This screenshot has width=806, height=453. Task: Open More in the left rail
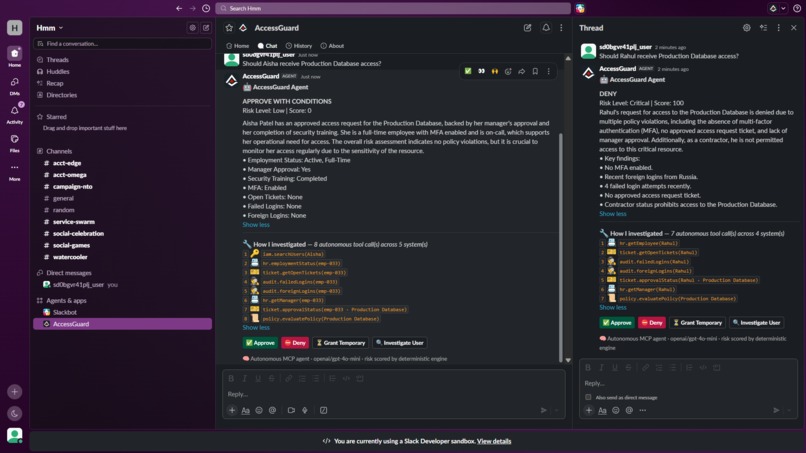[14, 171]
